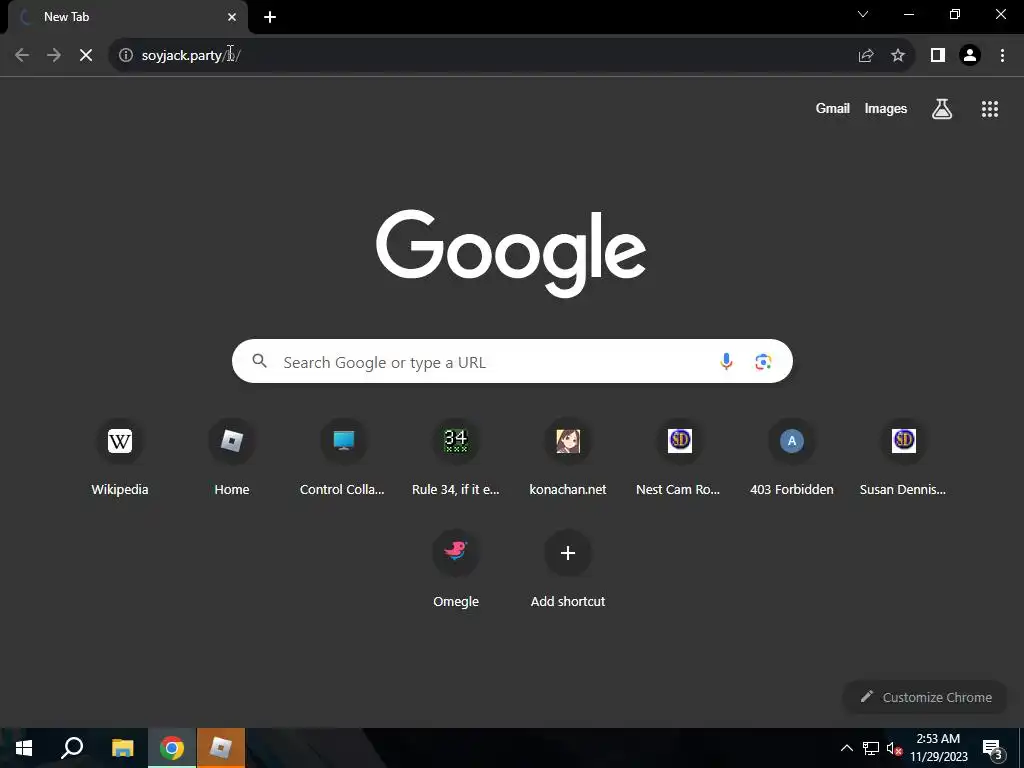Open Google Images link

[x=886, y=108]
